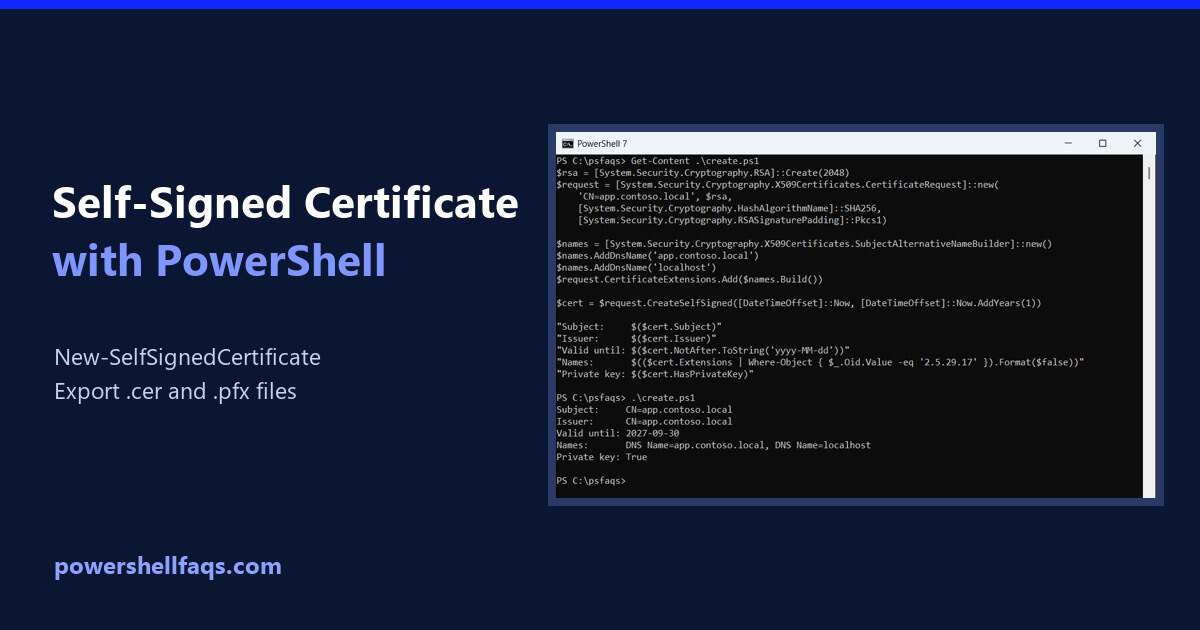Click the "Names:" Where-Object script line

point(820,362)
